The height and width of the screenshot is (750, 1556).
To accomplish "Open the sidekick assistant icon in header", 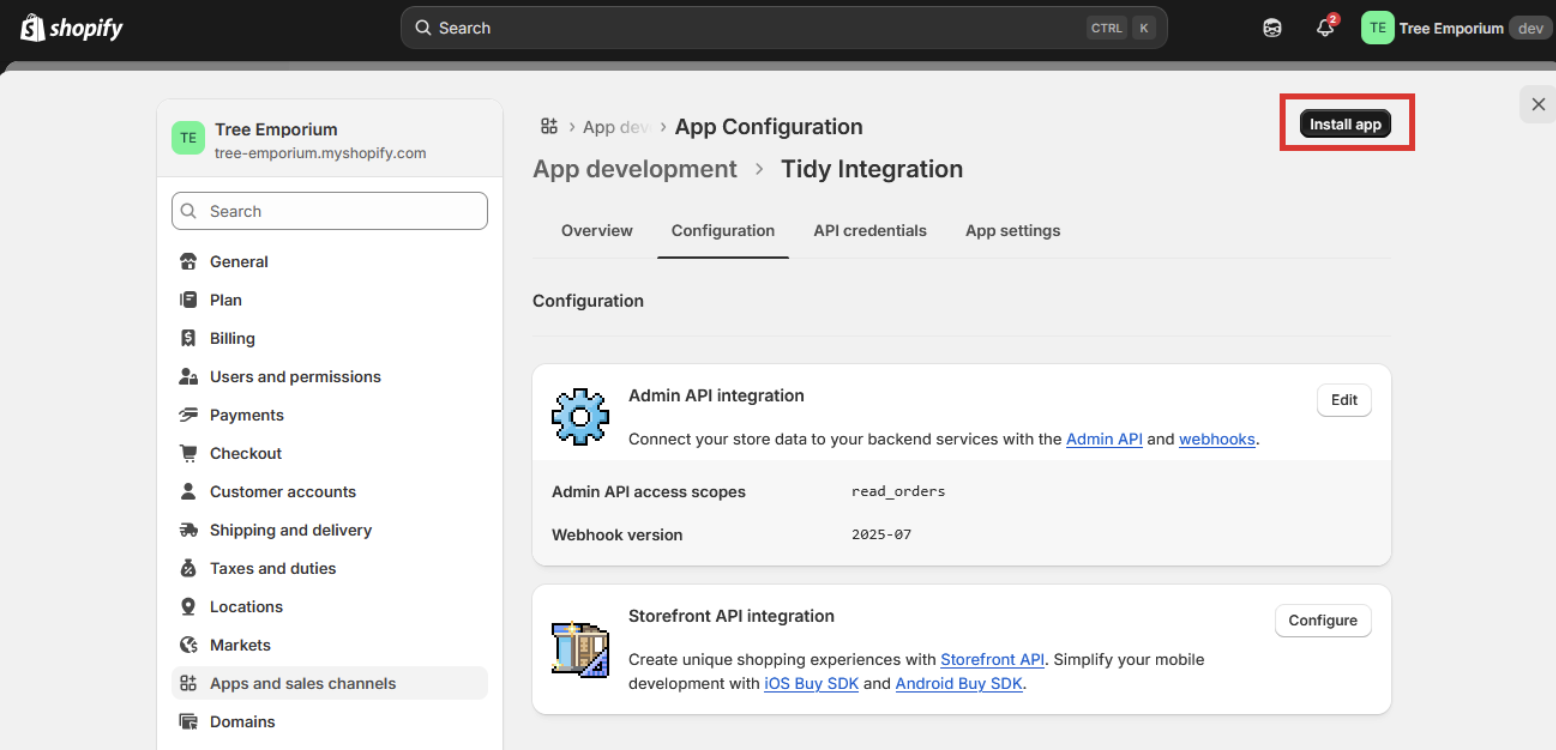I will 1272,28.
